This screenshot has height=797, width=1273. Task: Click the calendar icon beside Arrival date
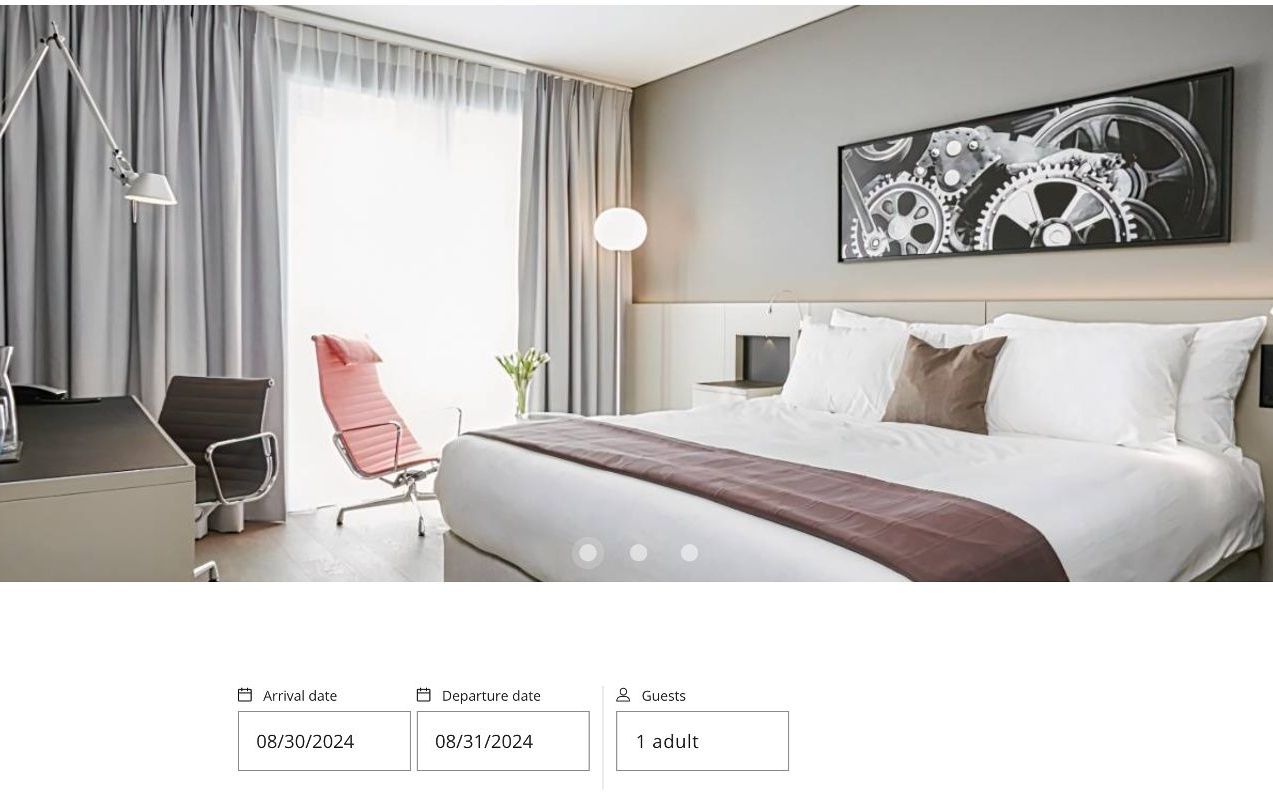[245, 695]
